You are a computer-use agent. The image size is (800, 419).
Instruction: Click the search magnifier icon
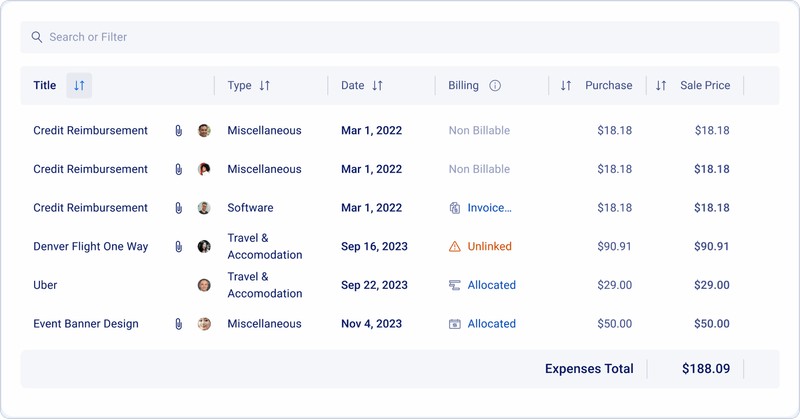(x=37, y=37)
